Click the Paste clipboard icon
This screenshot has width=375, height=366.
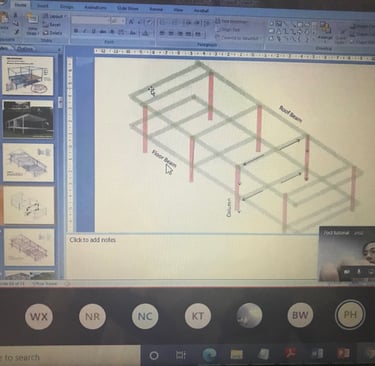tap(5, 18)
